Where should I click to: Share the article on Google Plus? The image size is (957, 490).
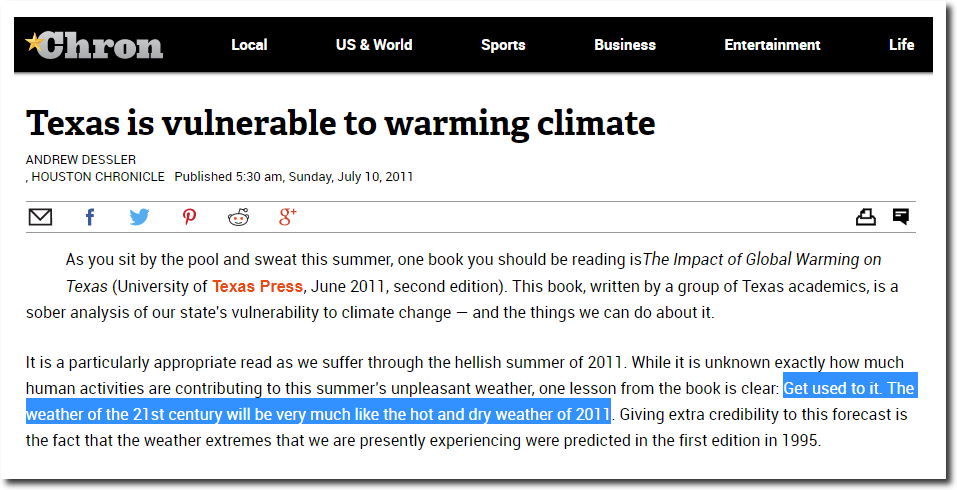[x=287, y=217]
